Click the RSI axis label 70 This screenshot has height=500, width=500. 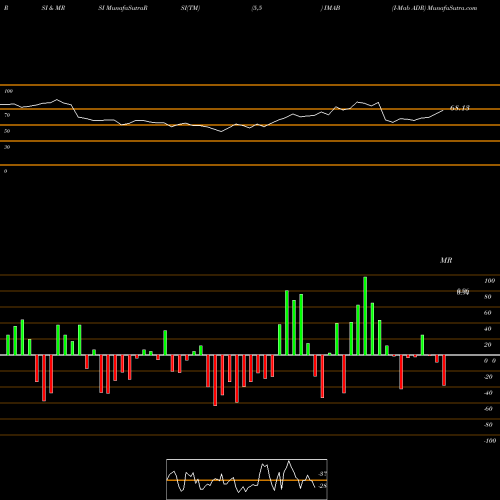[7, 115]
